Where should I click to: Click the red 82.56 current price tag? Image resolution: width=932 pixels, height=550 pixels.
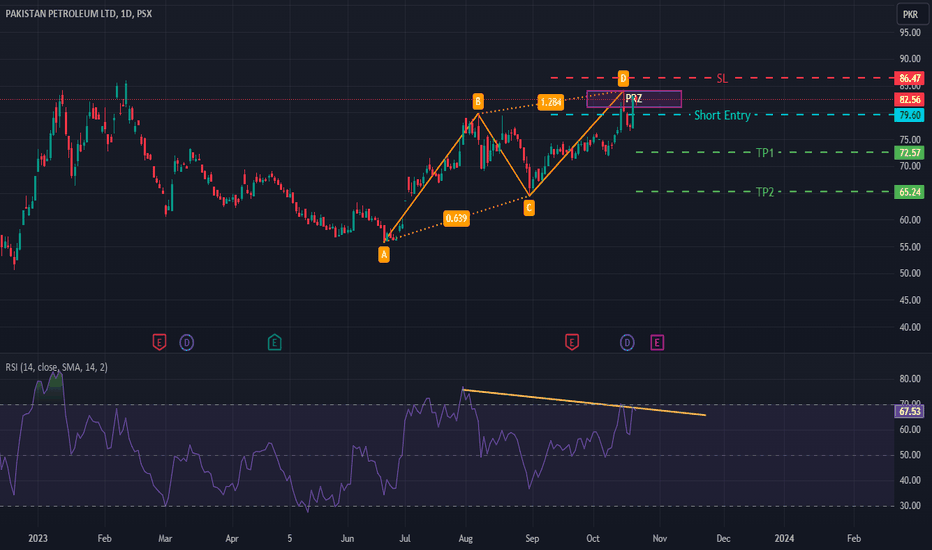(909, 99)
